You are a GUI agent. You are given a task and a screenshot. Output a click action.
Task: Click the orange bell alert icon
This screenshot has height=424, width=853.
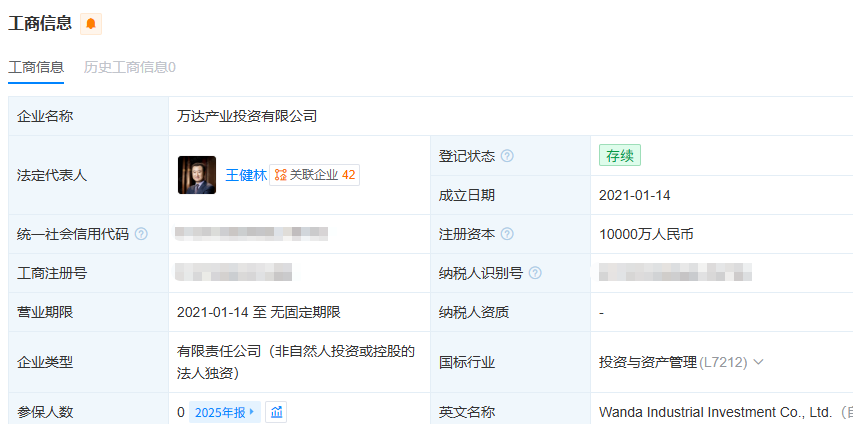(91, 23)
